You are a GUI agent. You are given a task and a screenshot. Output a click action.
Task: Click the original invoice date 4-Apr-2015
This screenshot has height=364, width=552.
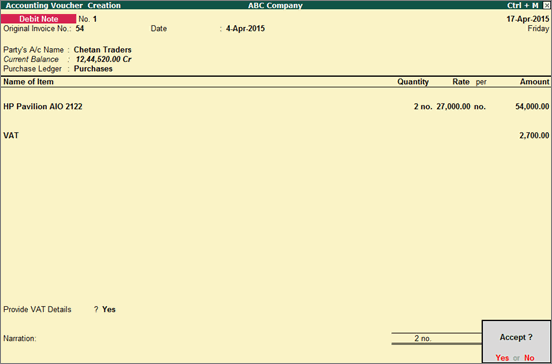(x=245, y=29)
